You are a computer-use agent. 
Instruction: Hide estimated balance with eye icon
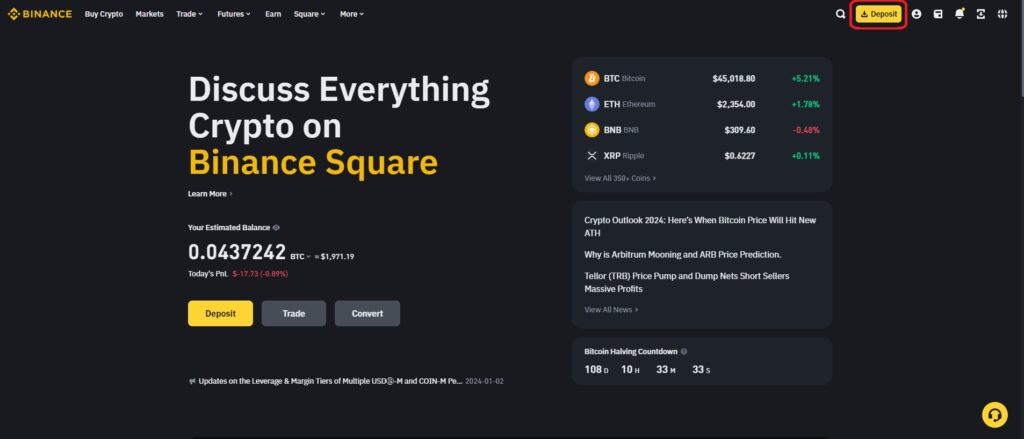276,228
